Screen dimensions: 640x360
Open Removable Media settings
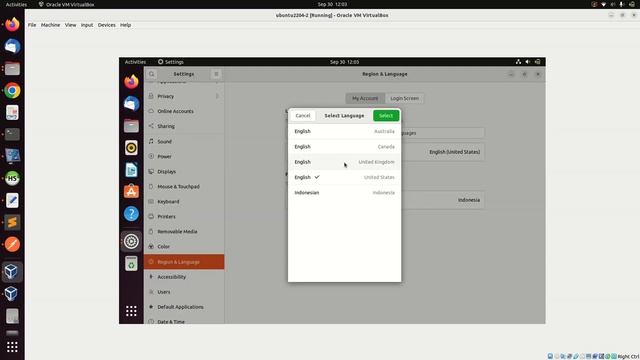(184, 231)
